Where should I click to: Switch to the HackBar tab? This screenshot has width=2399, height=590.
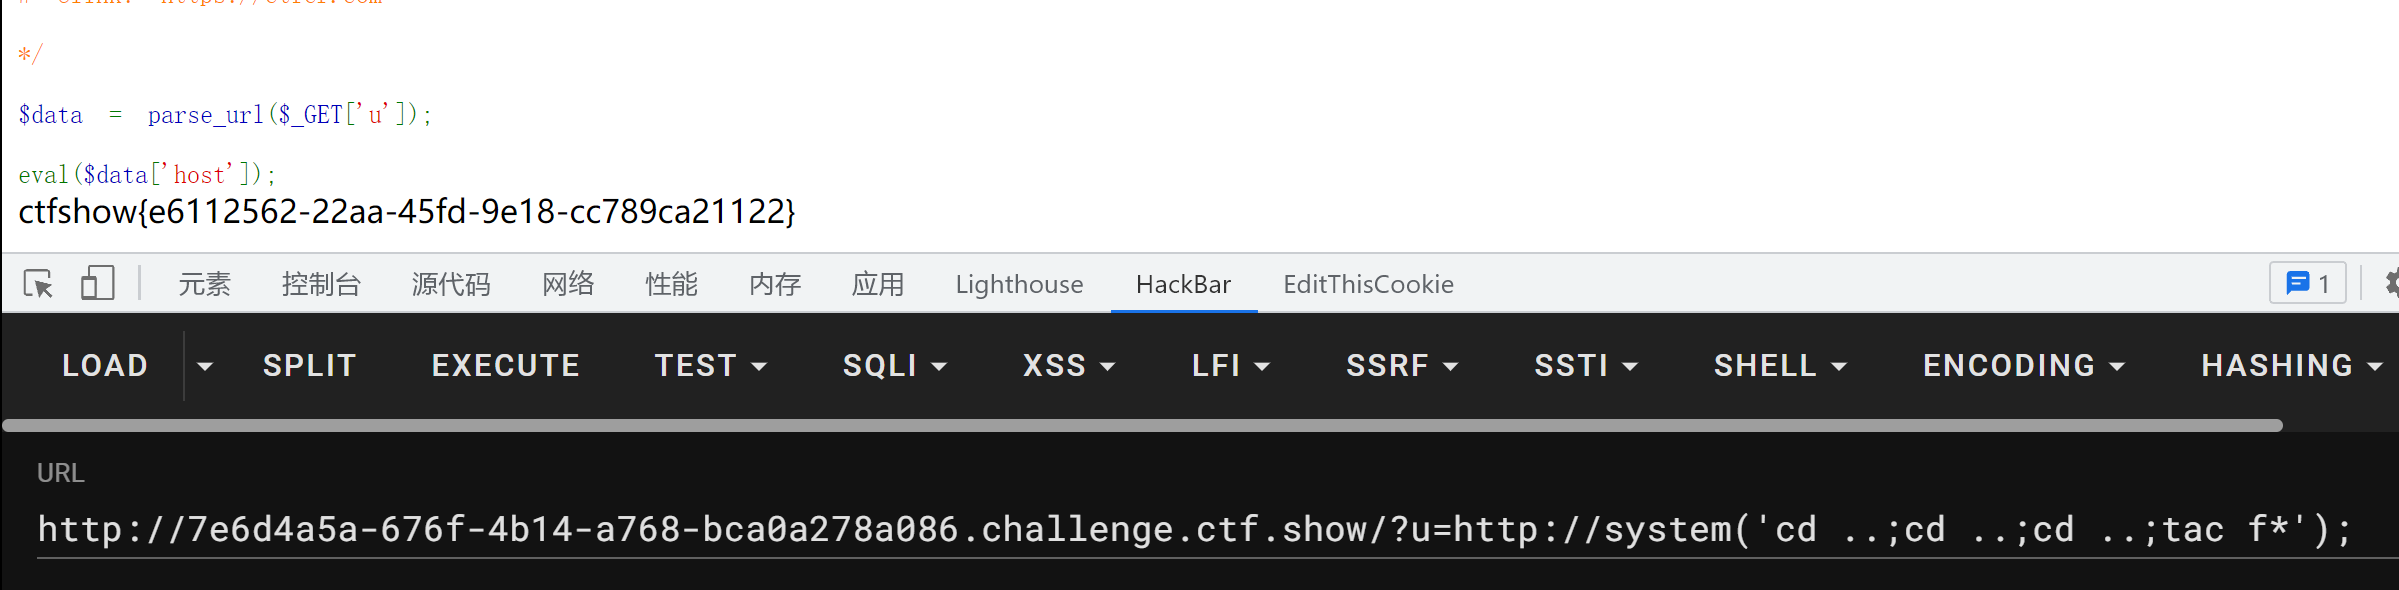[1183, 285]
